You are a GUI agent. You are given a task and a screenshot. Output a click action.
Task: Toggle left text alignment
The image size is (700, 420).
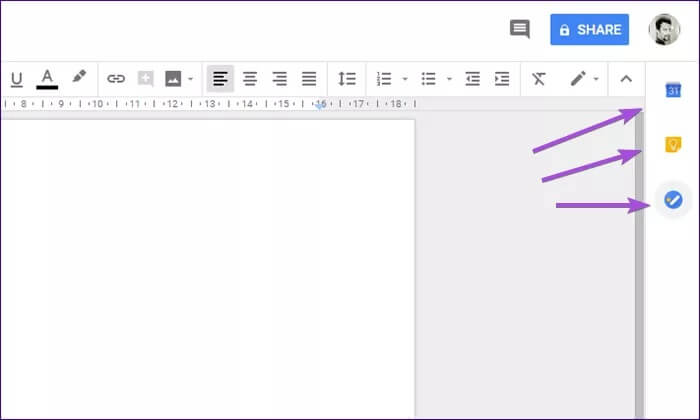click(220, 78)
